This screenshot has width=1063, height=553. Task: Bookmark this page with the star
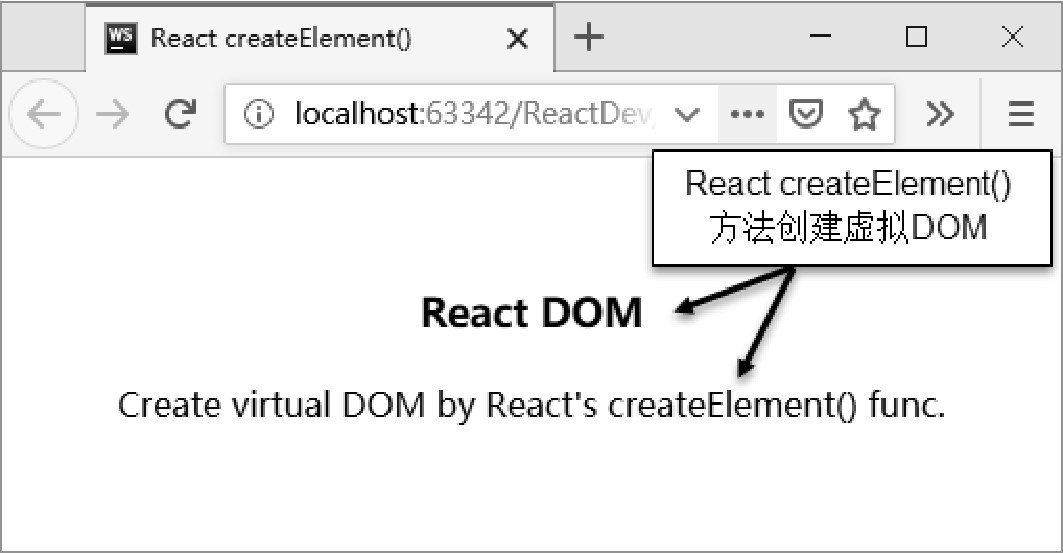864,114
